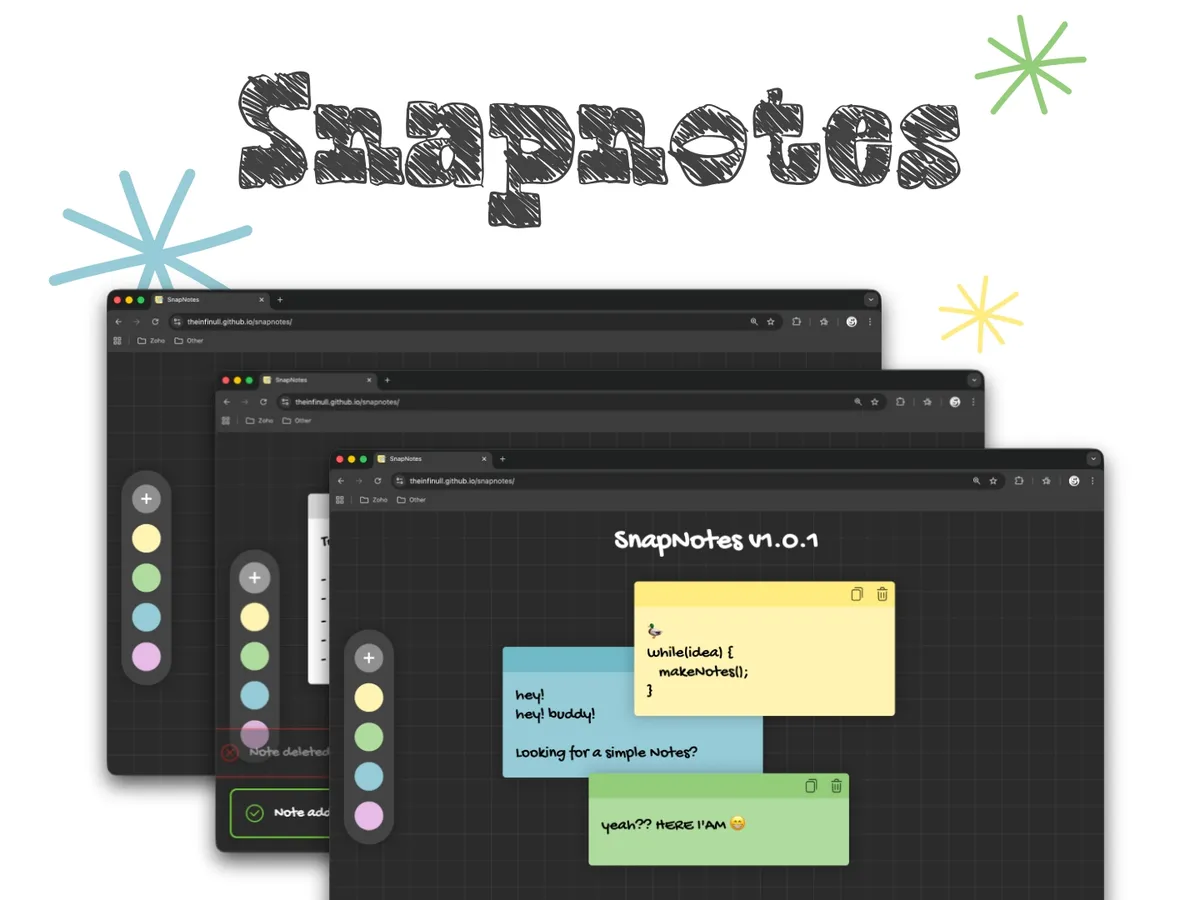Open the extensions puzzle icon in front window
This screenshot has height=900, width=1200.
1019,481
